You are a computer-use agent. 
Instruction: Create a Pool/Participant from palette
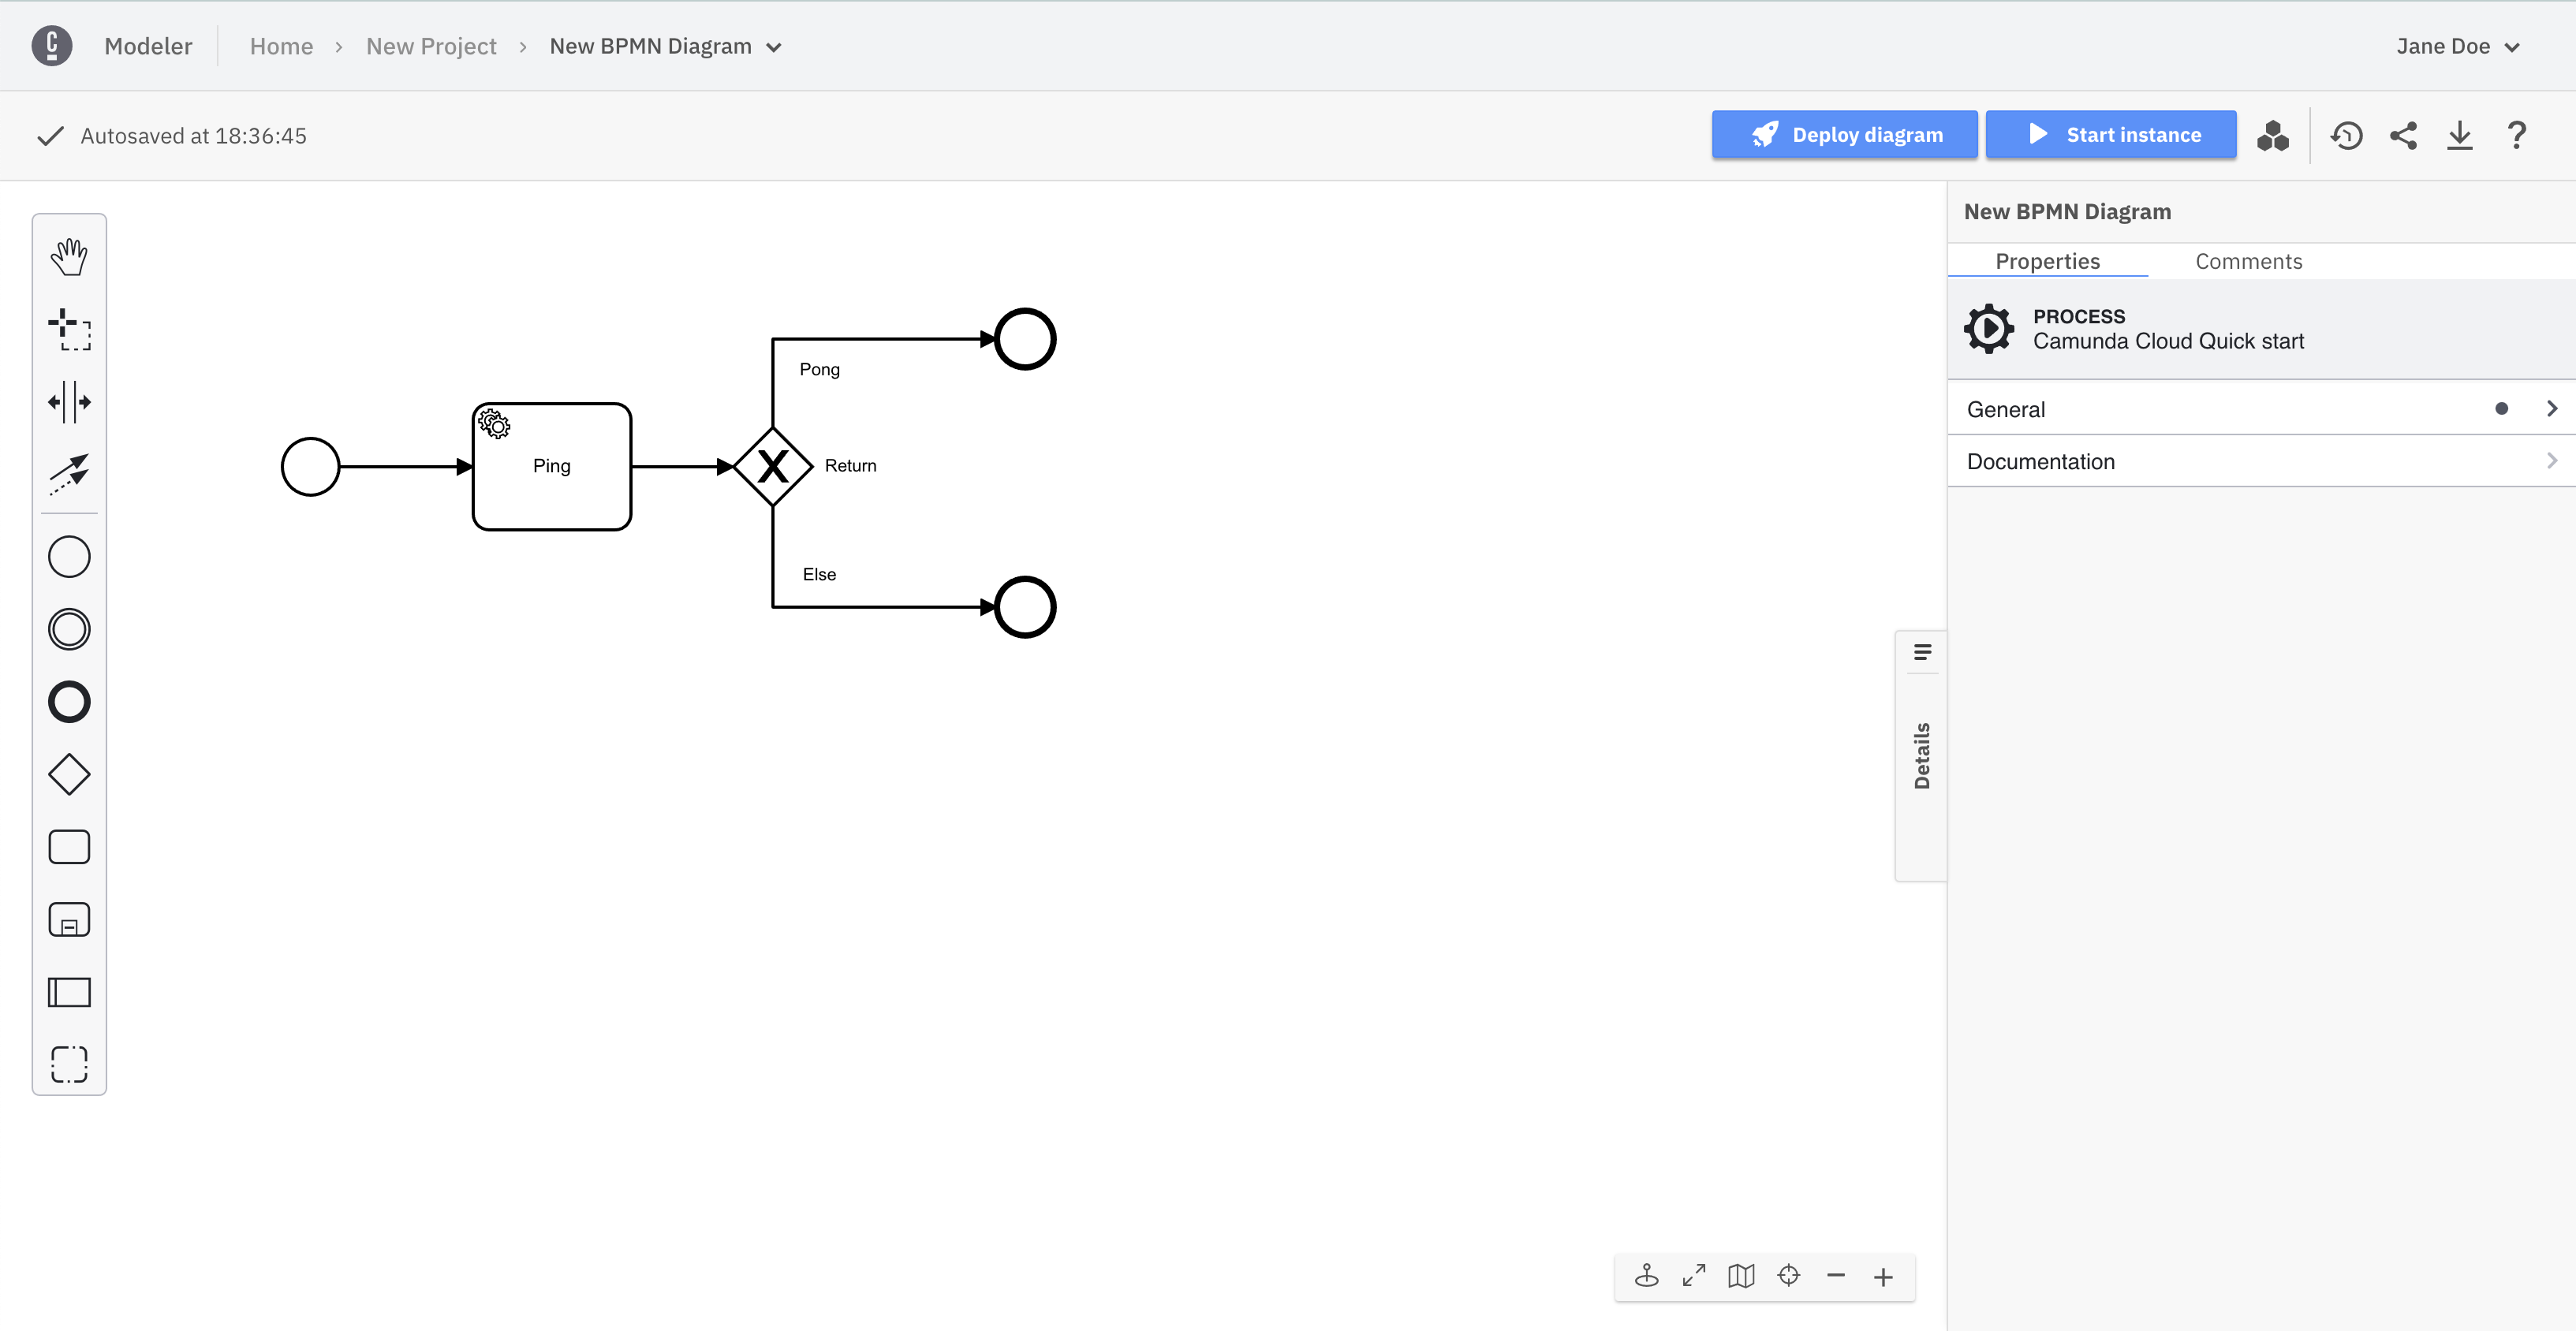pyautogui.click(x=69, y=992)
